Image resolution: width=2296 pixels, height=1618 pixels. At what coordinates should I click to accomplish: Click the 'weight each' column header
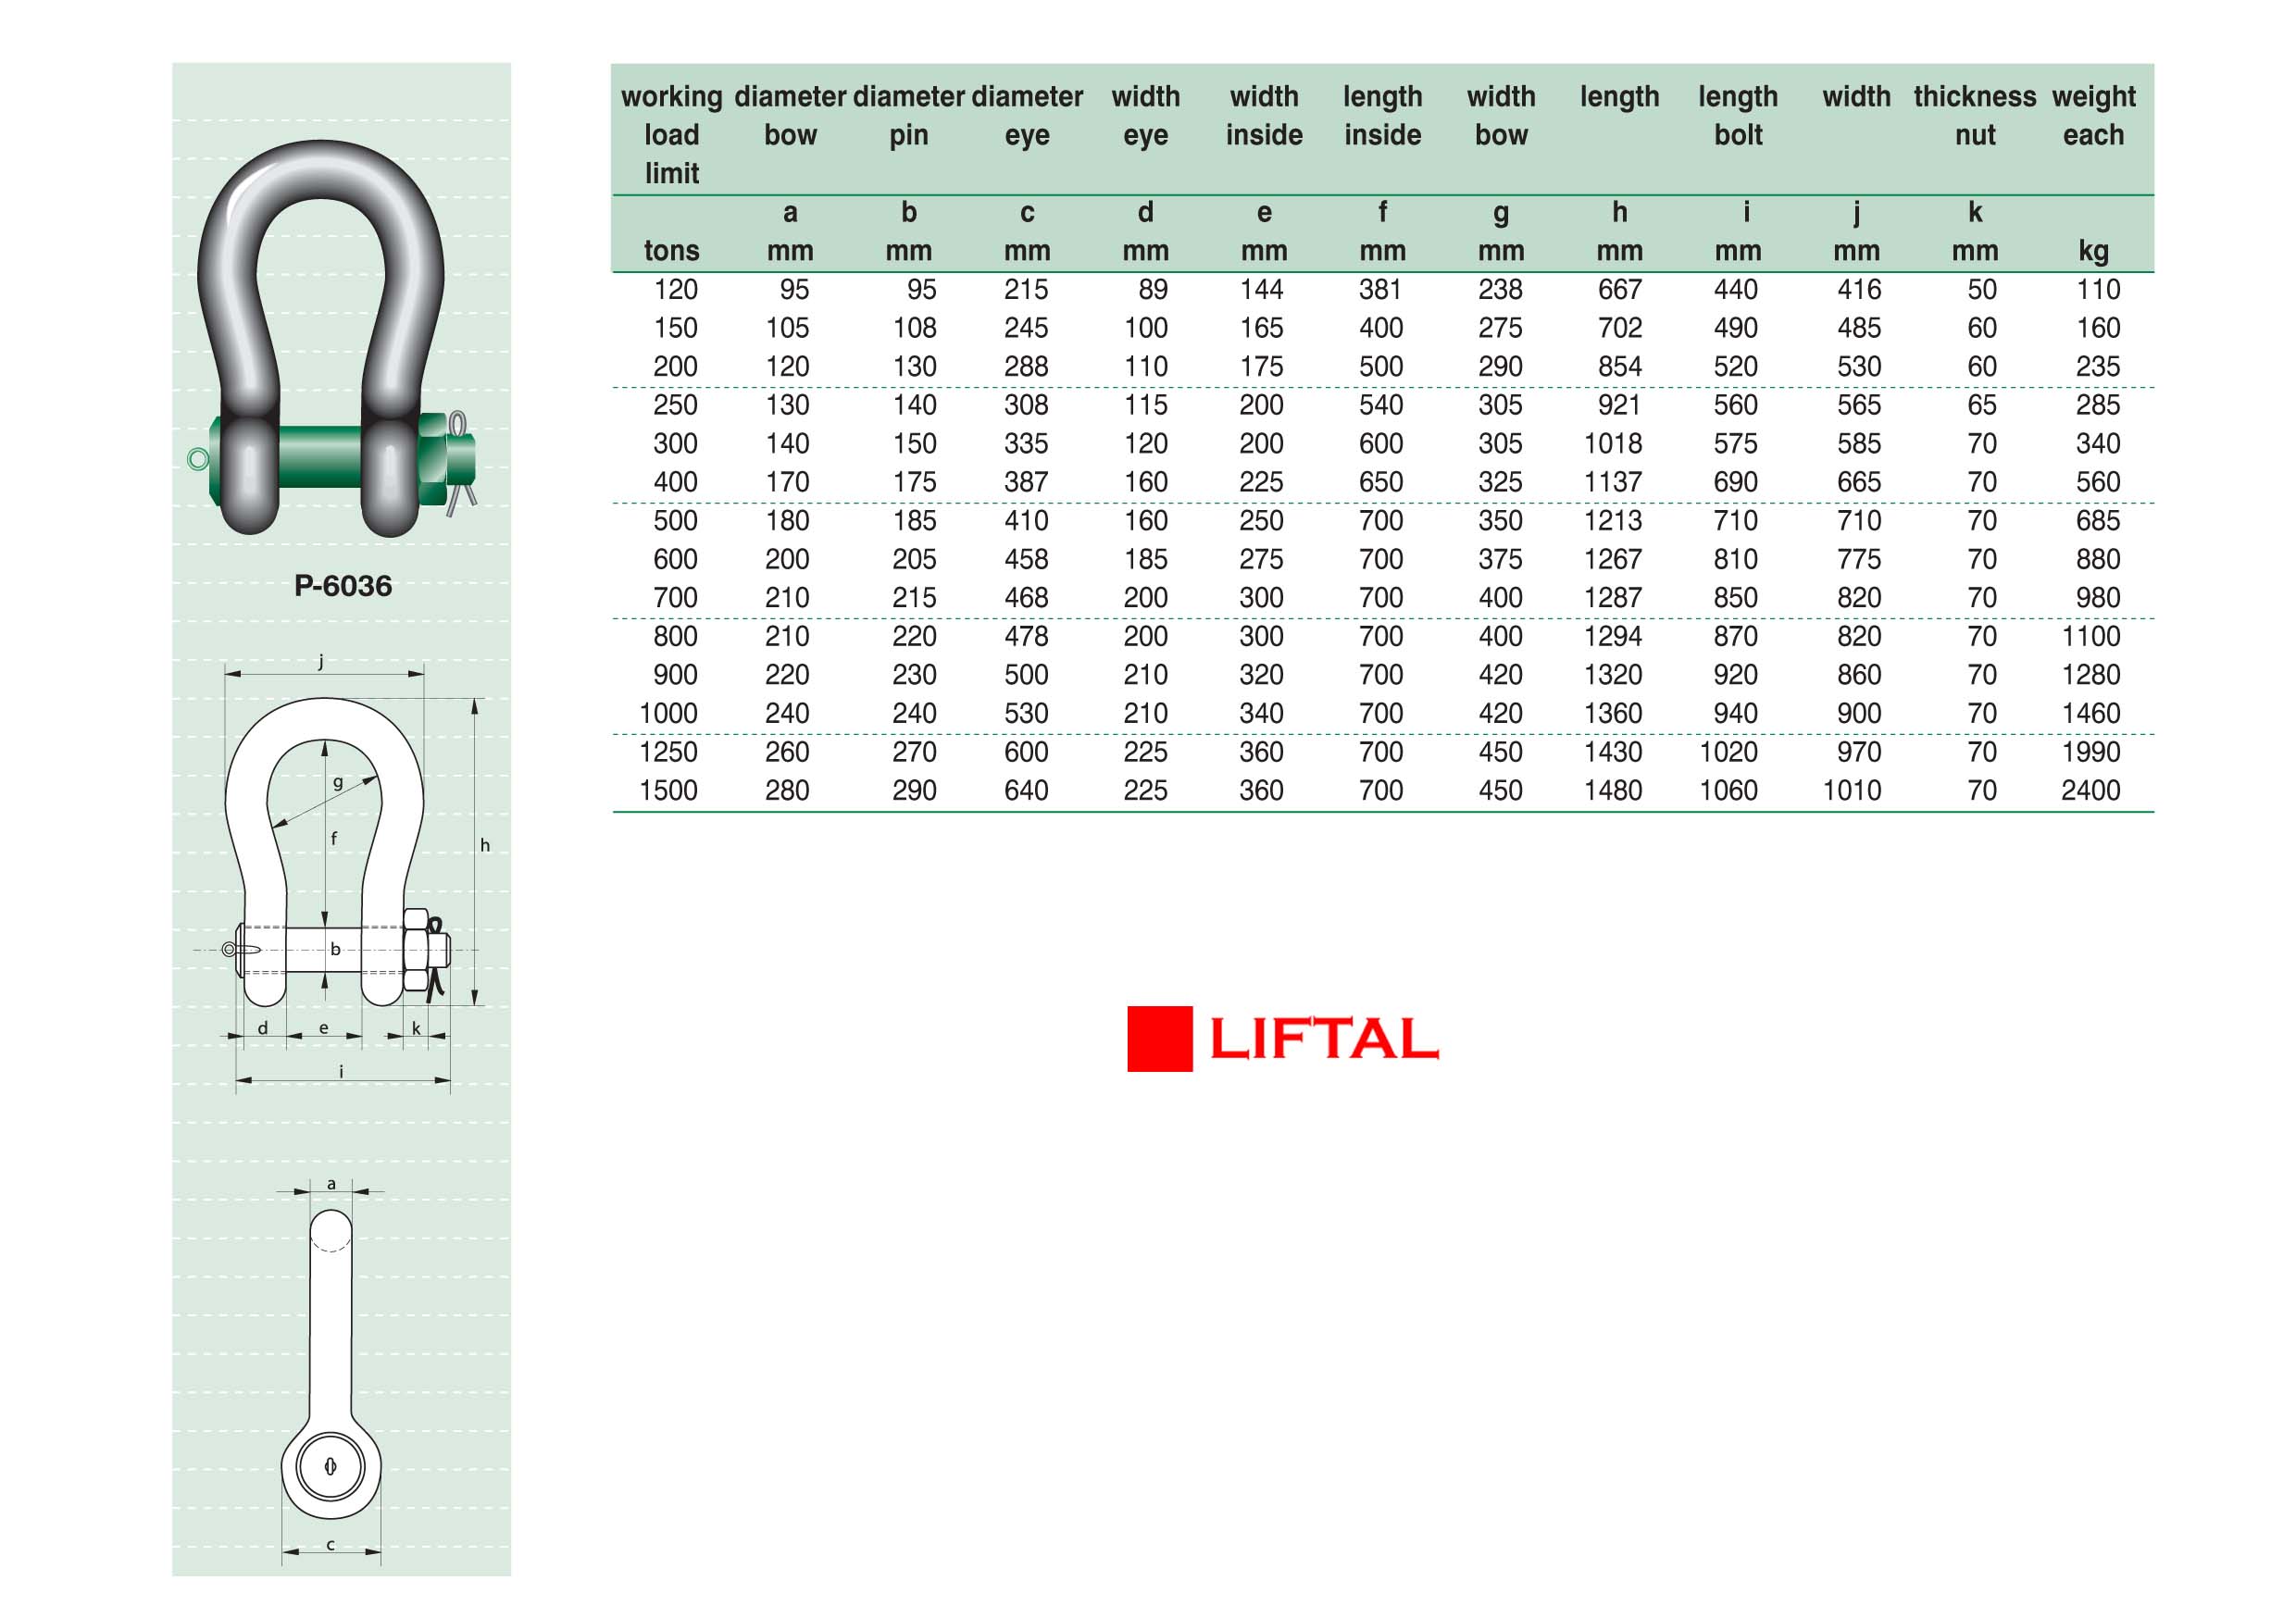[x=2093, y=115]
